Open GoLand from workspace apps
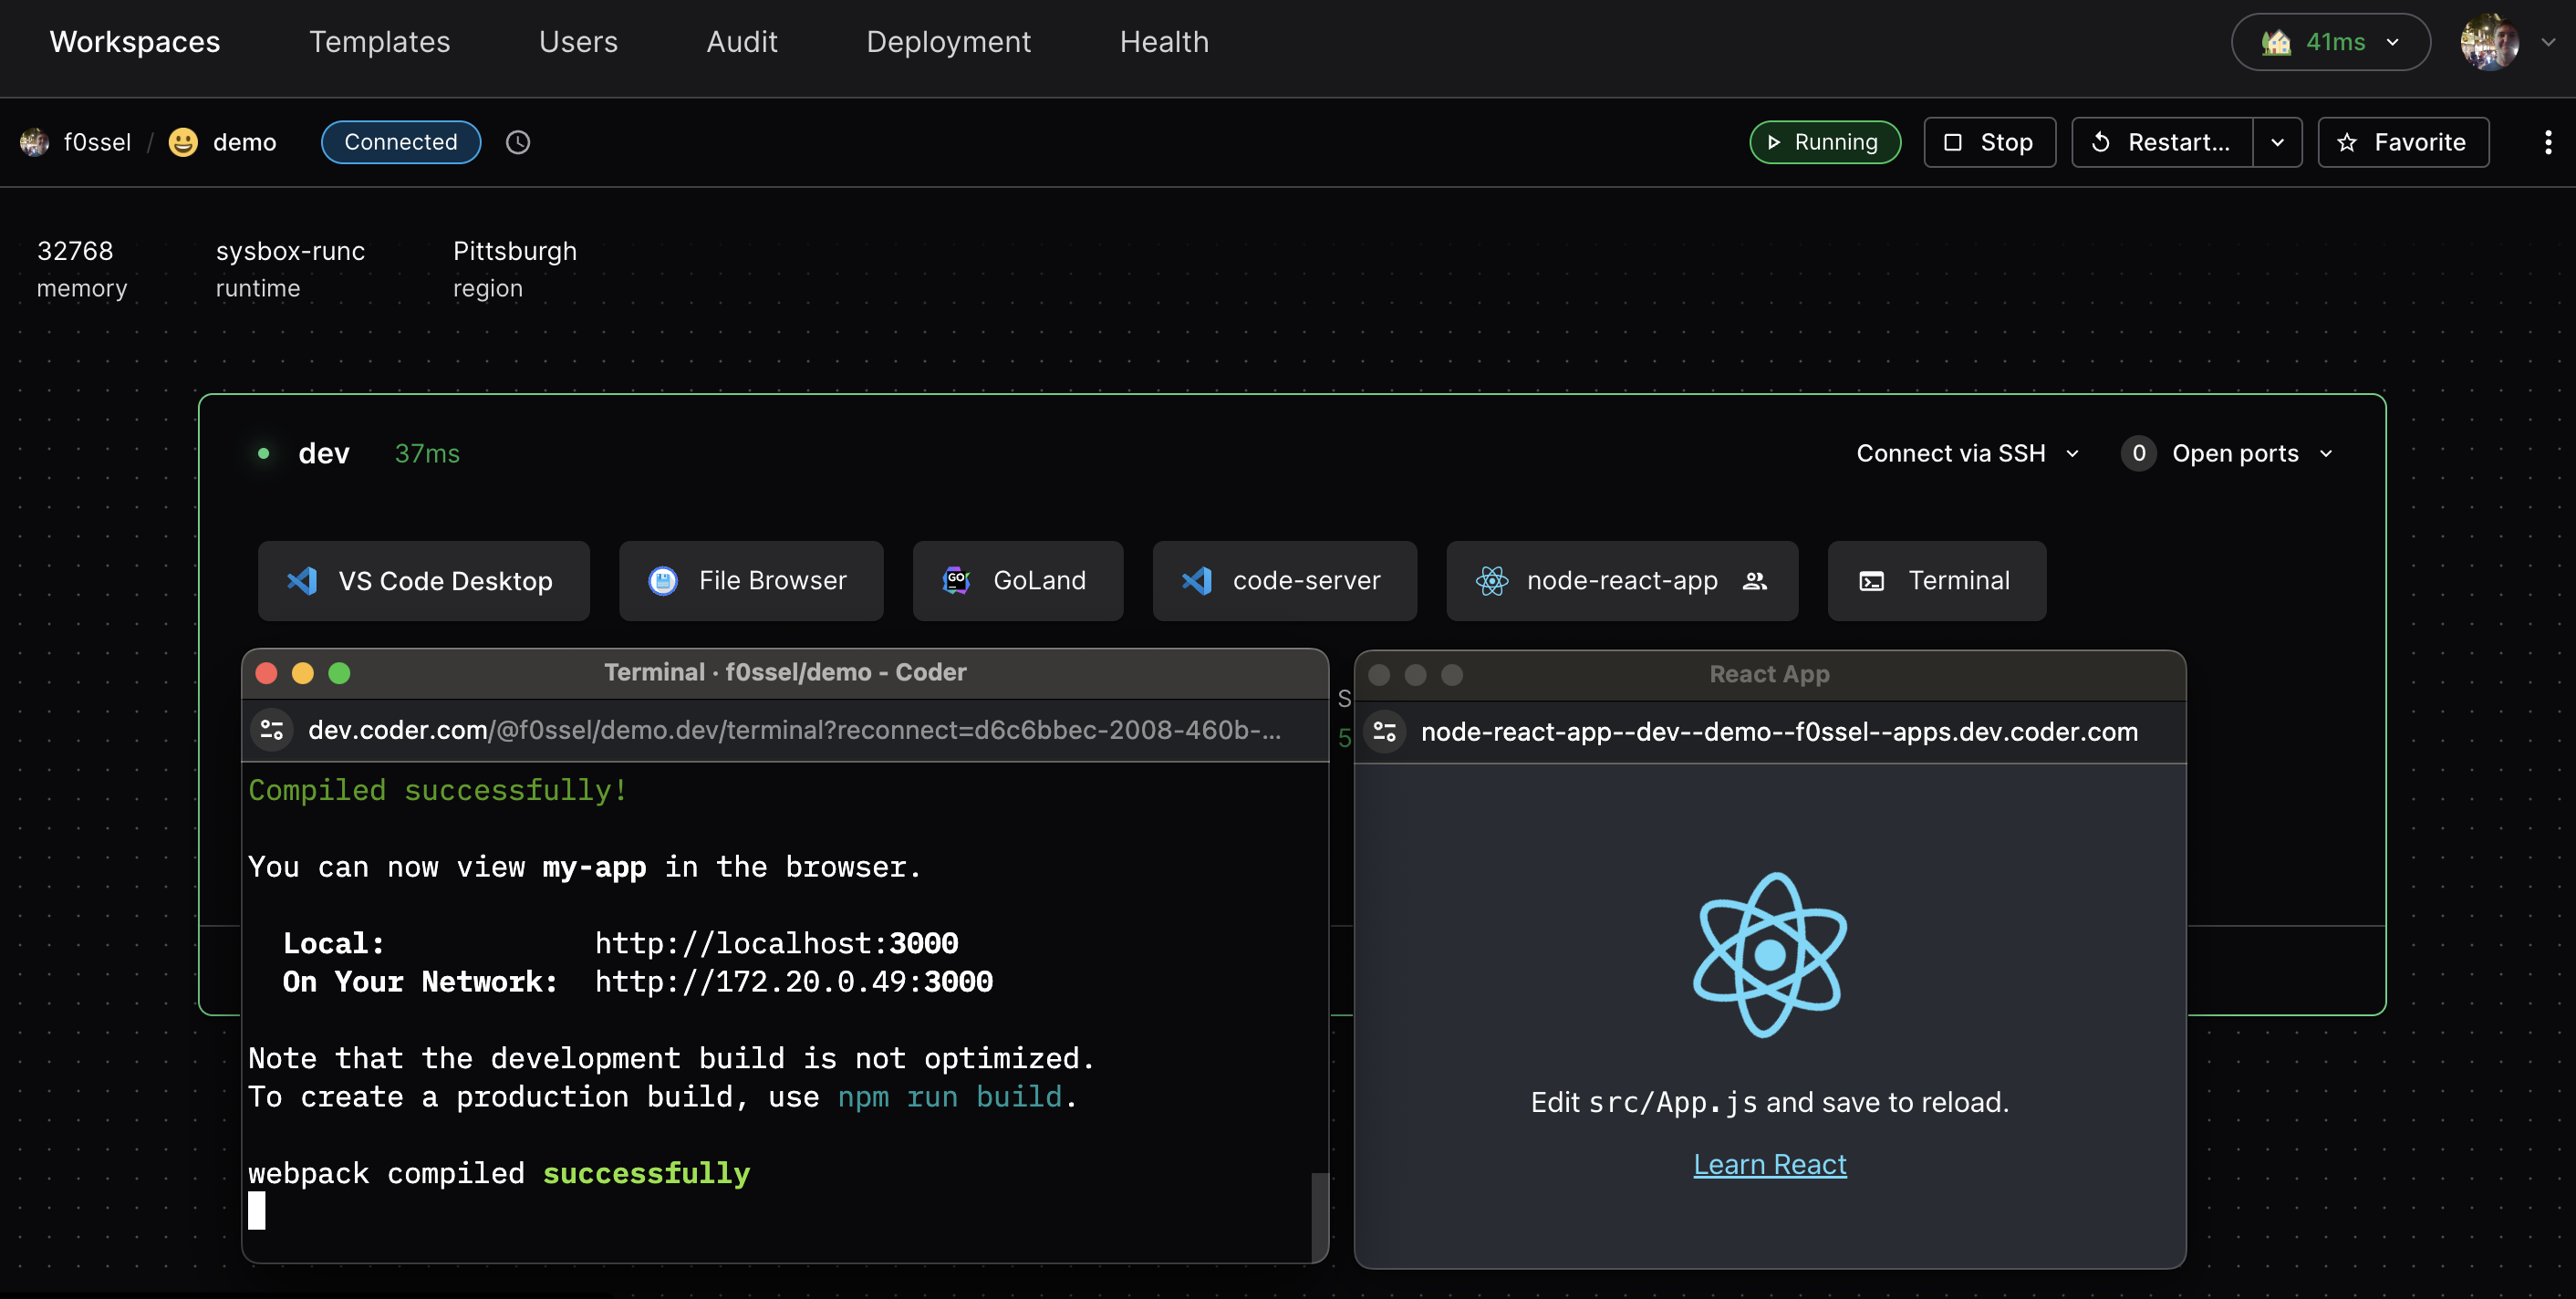This screenshot has height=1299, width=2576. 1017,580
